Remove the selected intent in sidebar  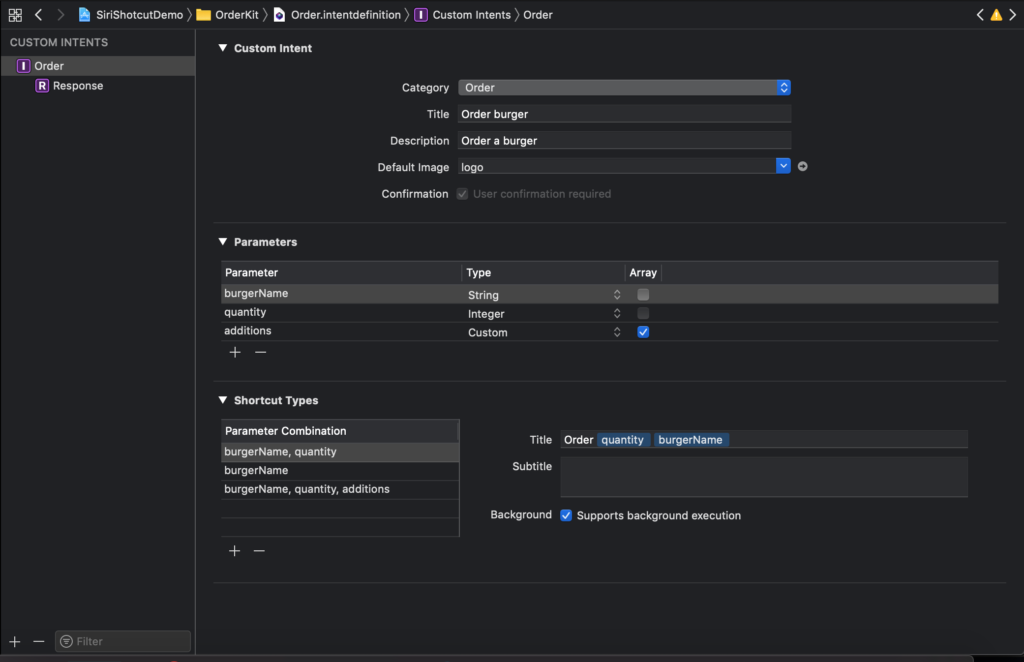(x=39, y=642)
